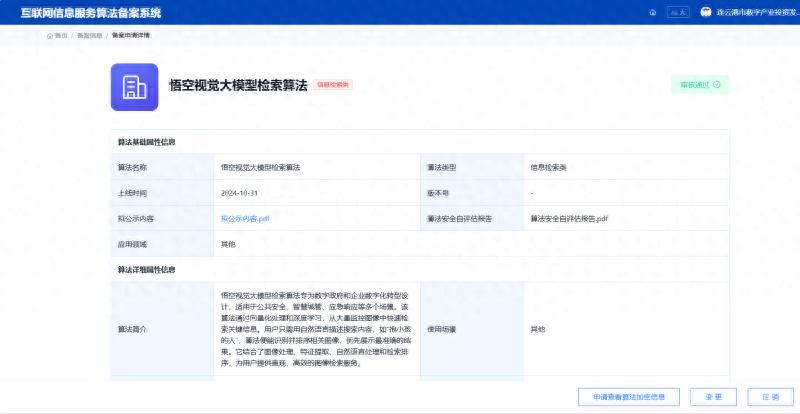Click the 算法详细属性信息 section header
This screenshot has height=414, width=800.
tap(147, 270)
